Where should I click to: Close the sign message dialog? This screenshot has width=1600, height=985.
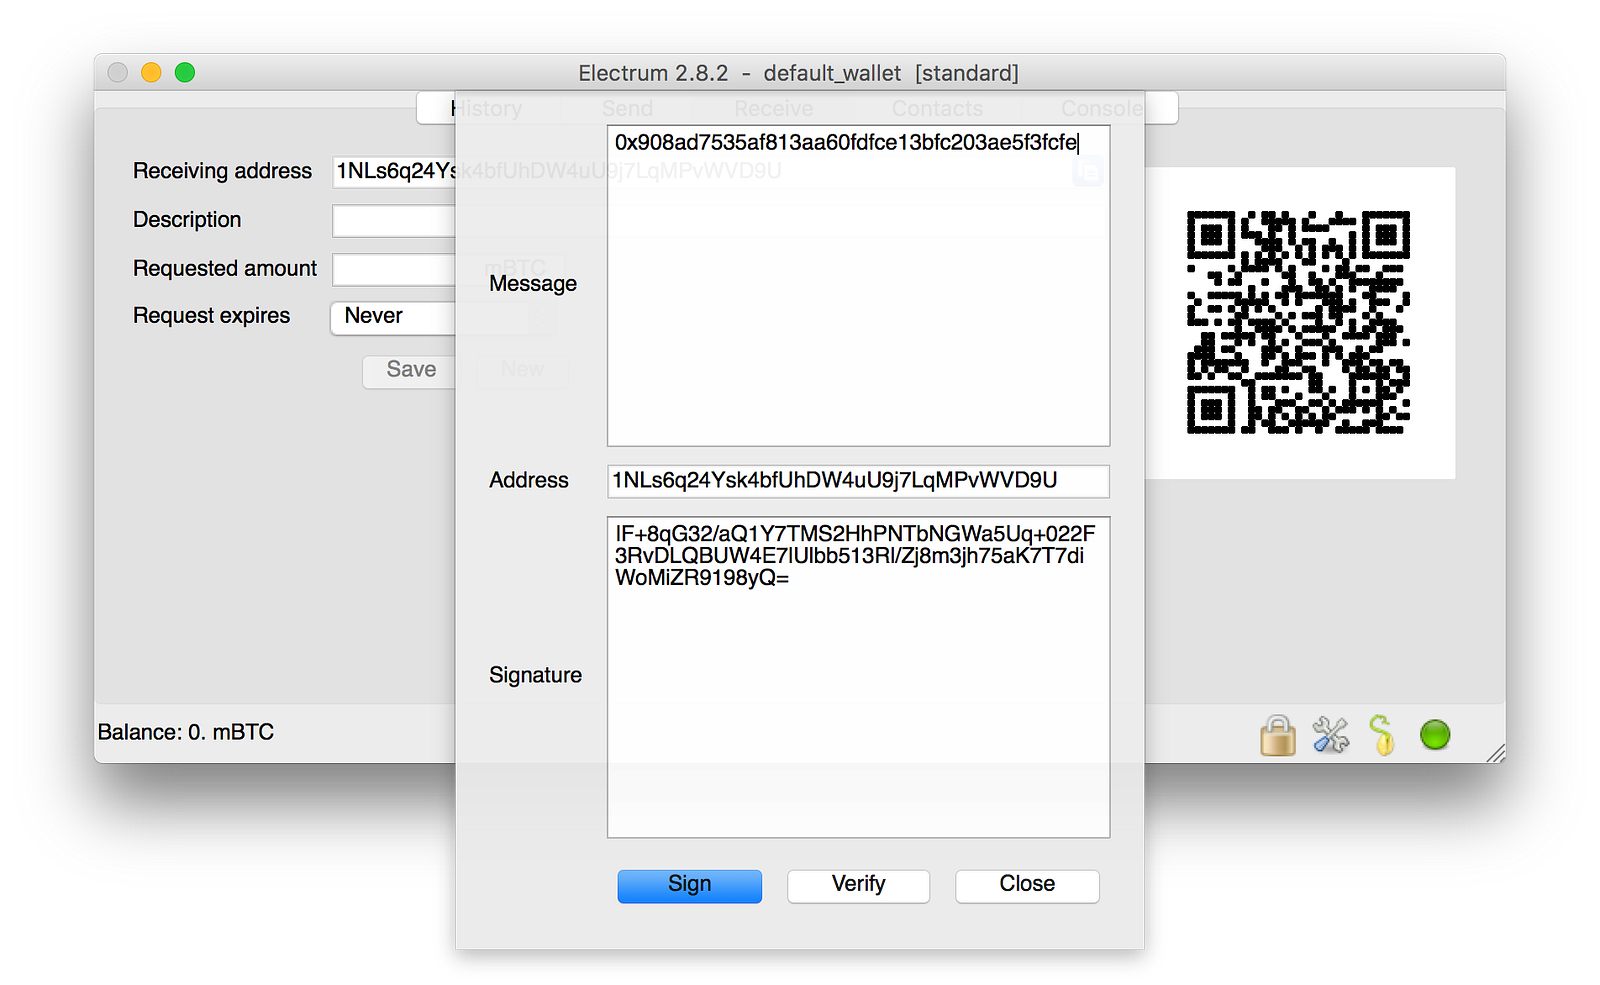tap(1027, 885)
